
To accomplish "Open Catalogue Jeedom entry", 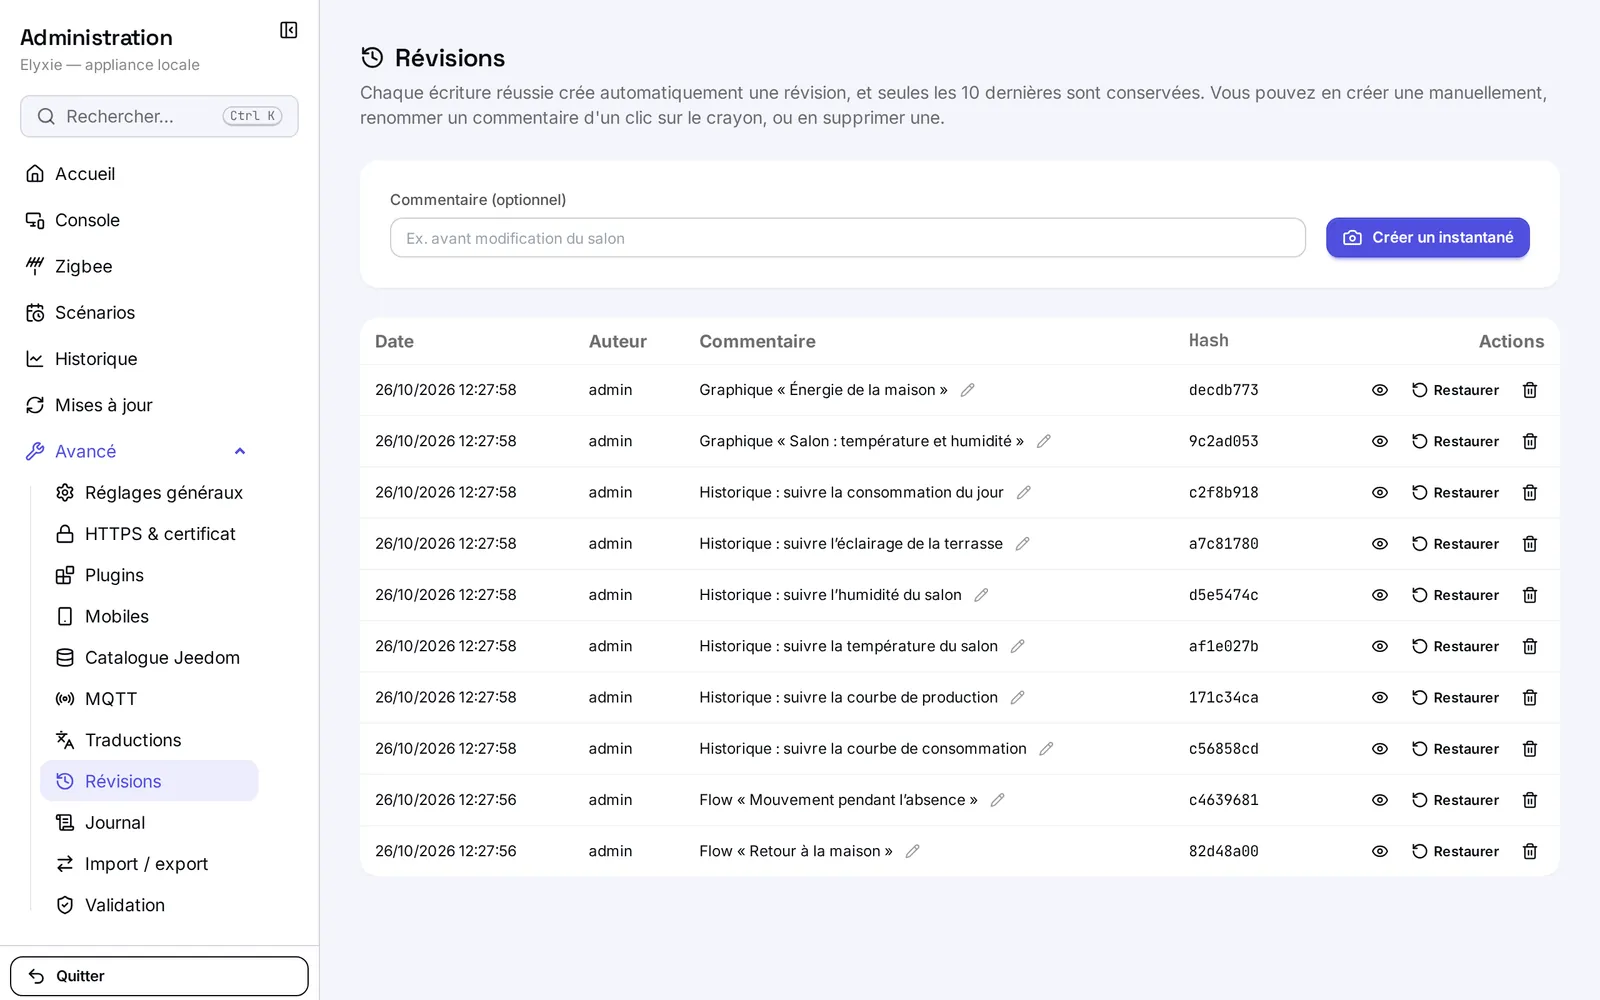I will point(149,658).
